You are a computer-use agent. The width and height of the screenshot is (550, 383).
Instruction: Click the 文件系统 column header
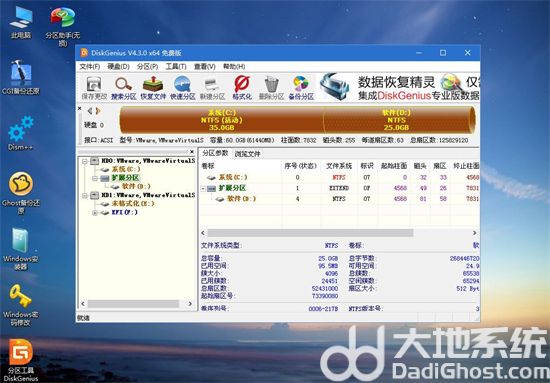tap(339, 166)
